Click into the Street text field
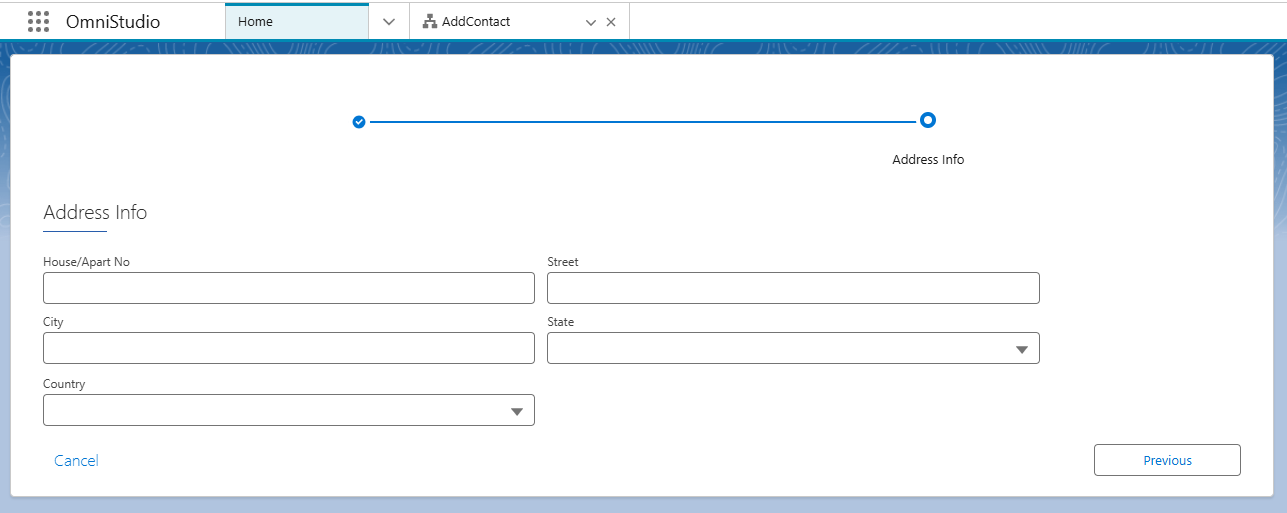 coord(793,288)
